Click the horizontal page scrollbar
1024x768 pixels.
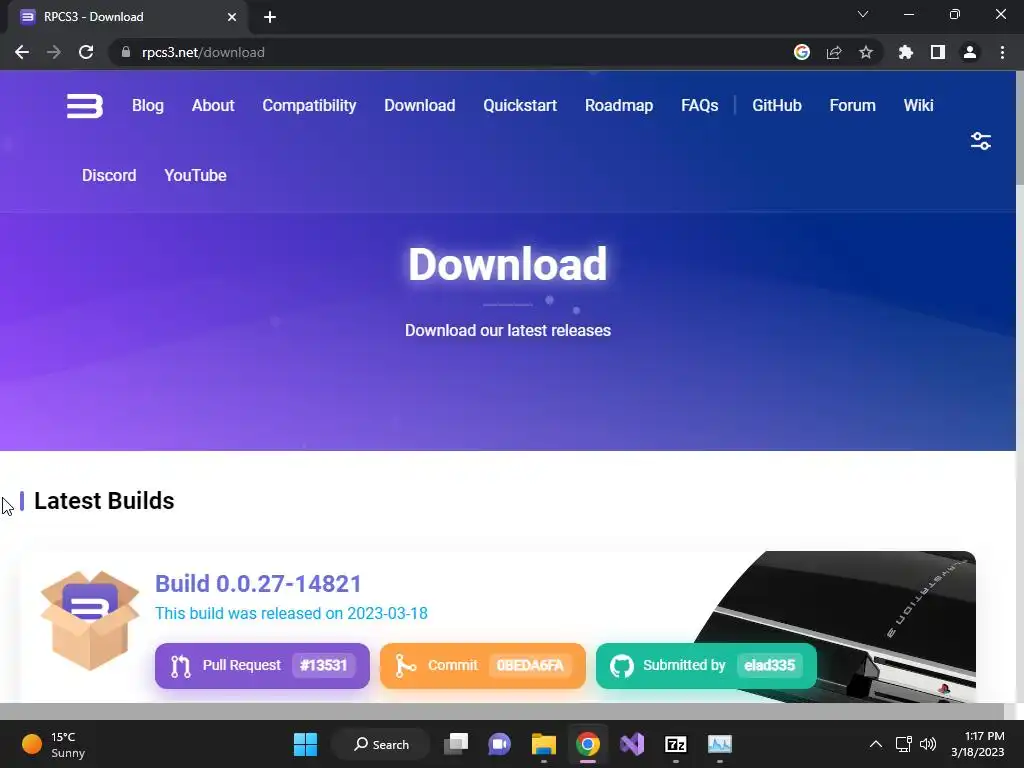pyautogui.click(x=502, y=711)
